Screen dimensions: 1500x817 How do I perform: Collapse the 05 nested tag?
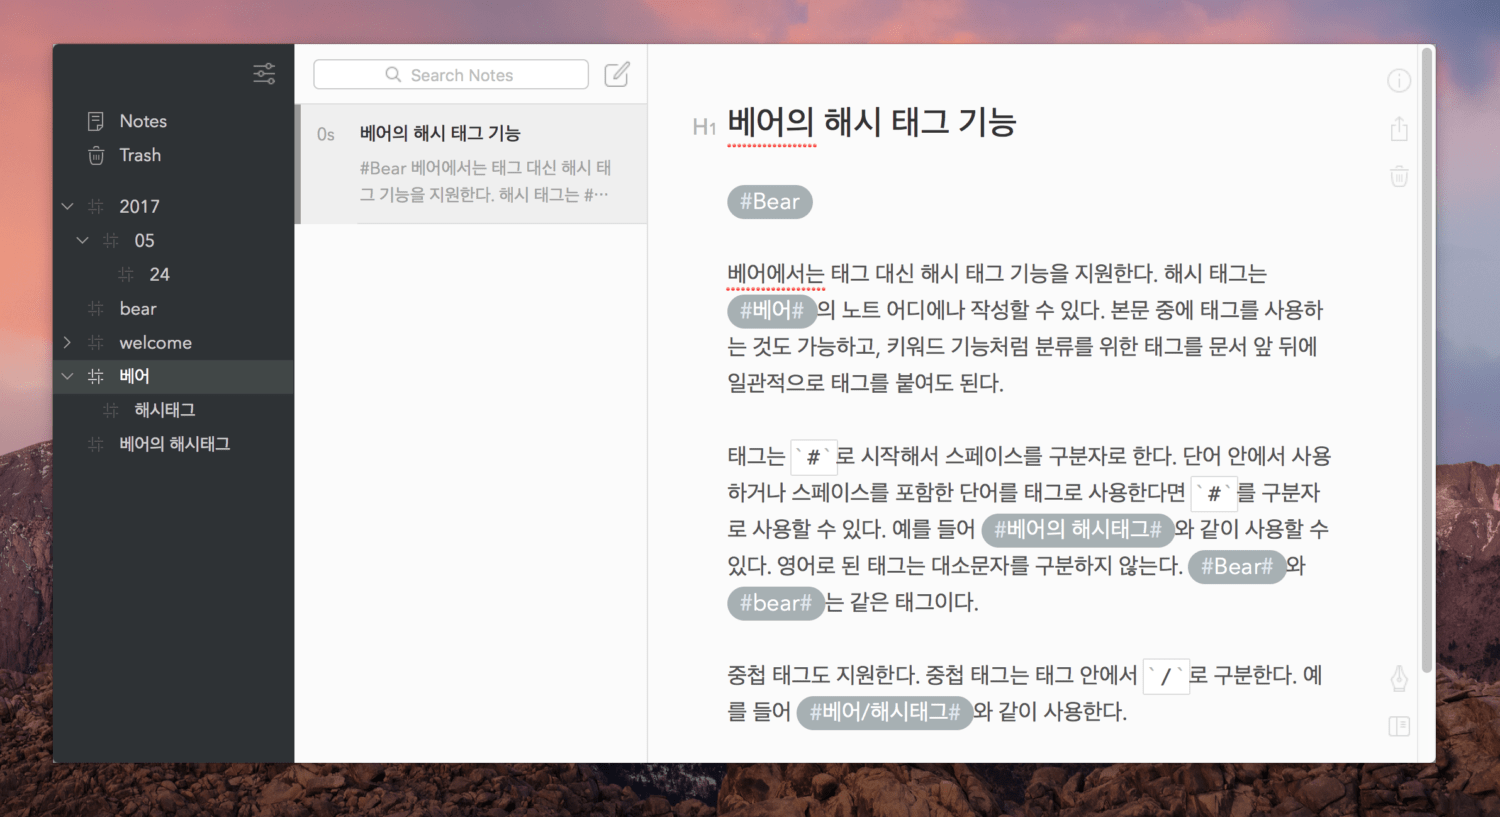(83, 241)
